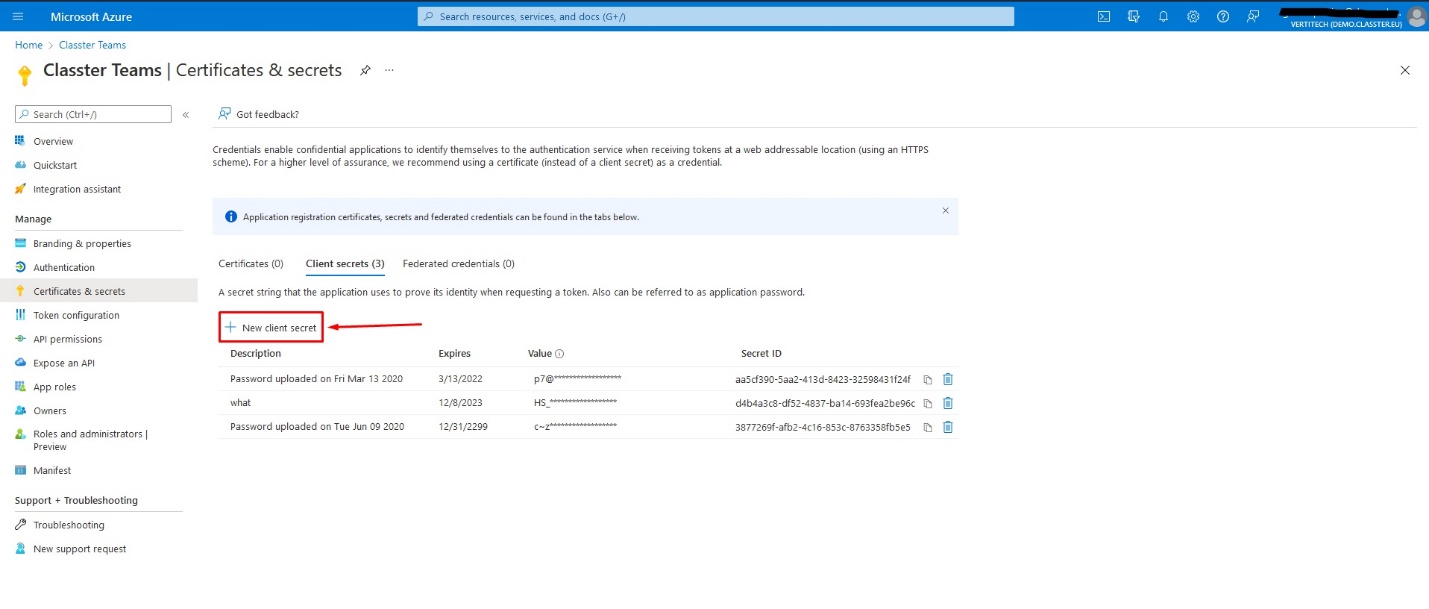Collapse the left navigation menu
Image resolution: width=1429 pixels, height=609 pixels.
[x=185, y=115]
